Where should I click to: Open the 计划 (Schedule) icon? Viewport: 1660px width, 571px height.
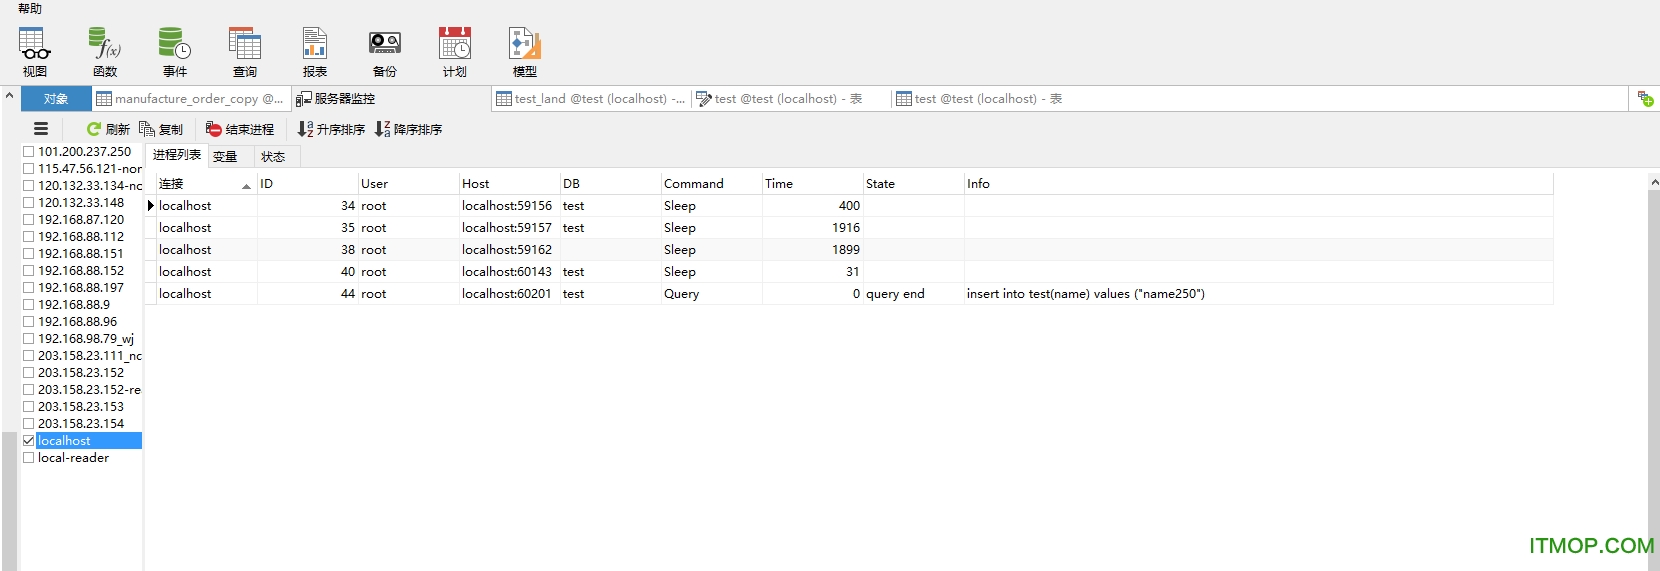pyautogui.click(x=455, y=52)
